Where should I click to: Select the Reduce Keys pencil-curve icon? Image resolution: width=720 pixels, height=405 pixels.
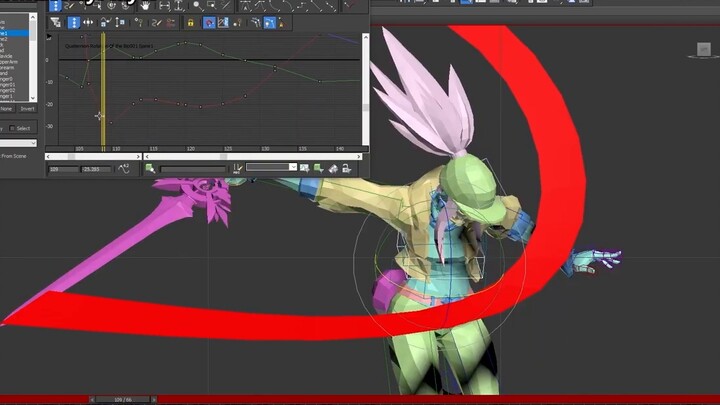coord(157,22)
